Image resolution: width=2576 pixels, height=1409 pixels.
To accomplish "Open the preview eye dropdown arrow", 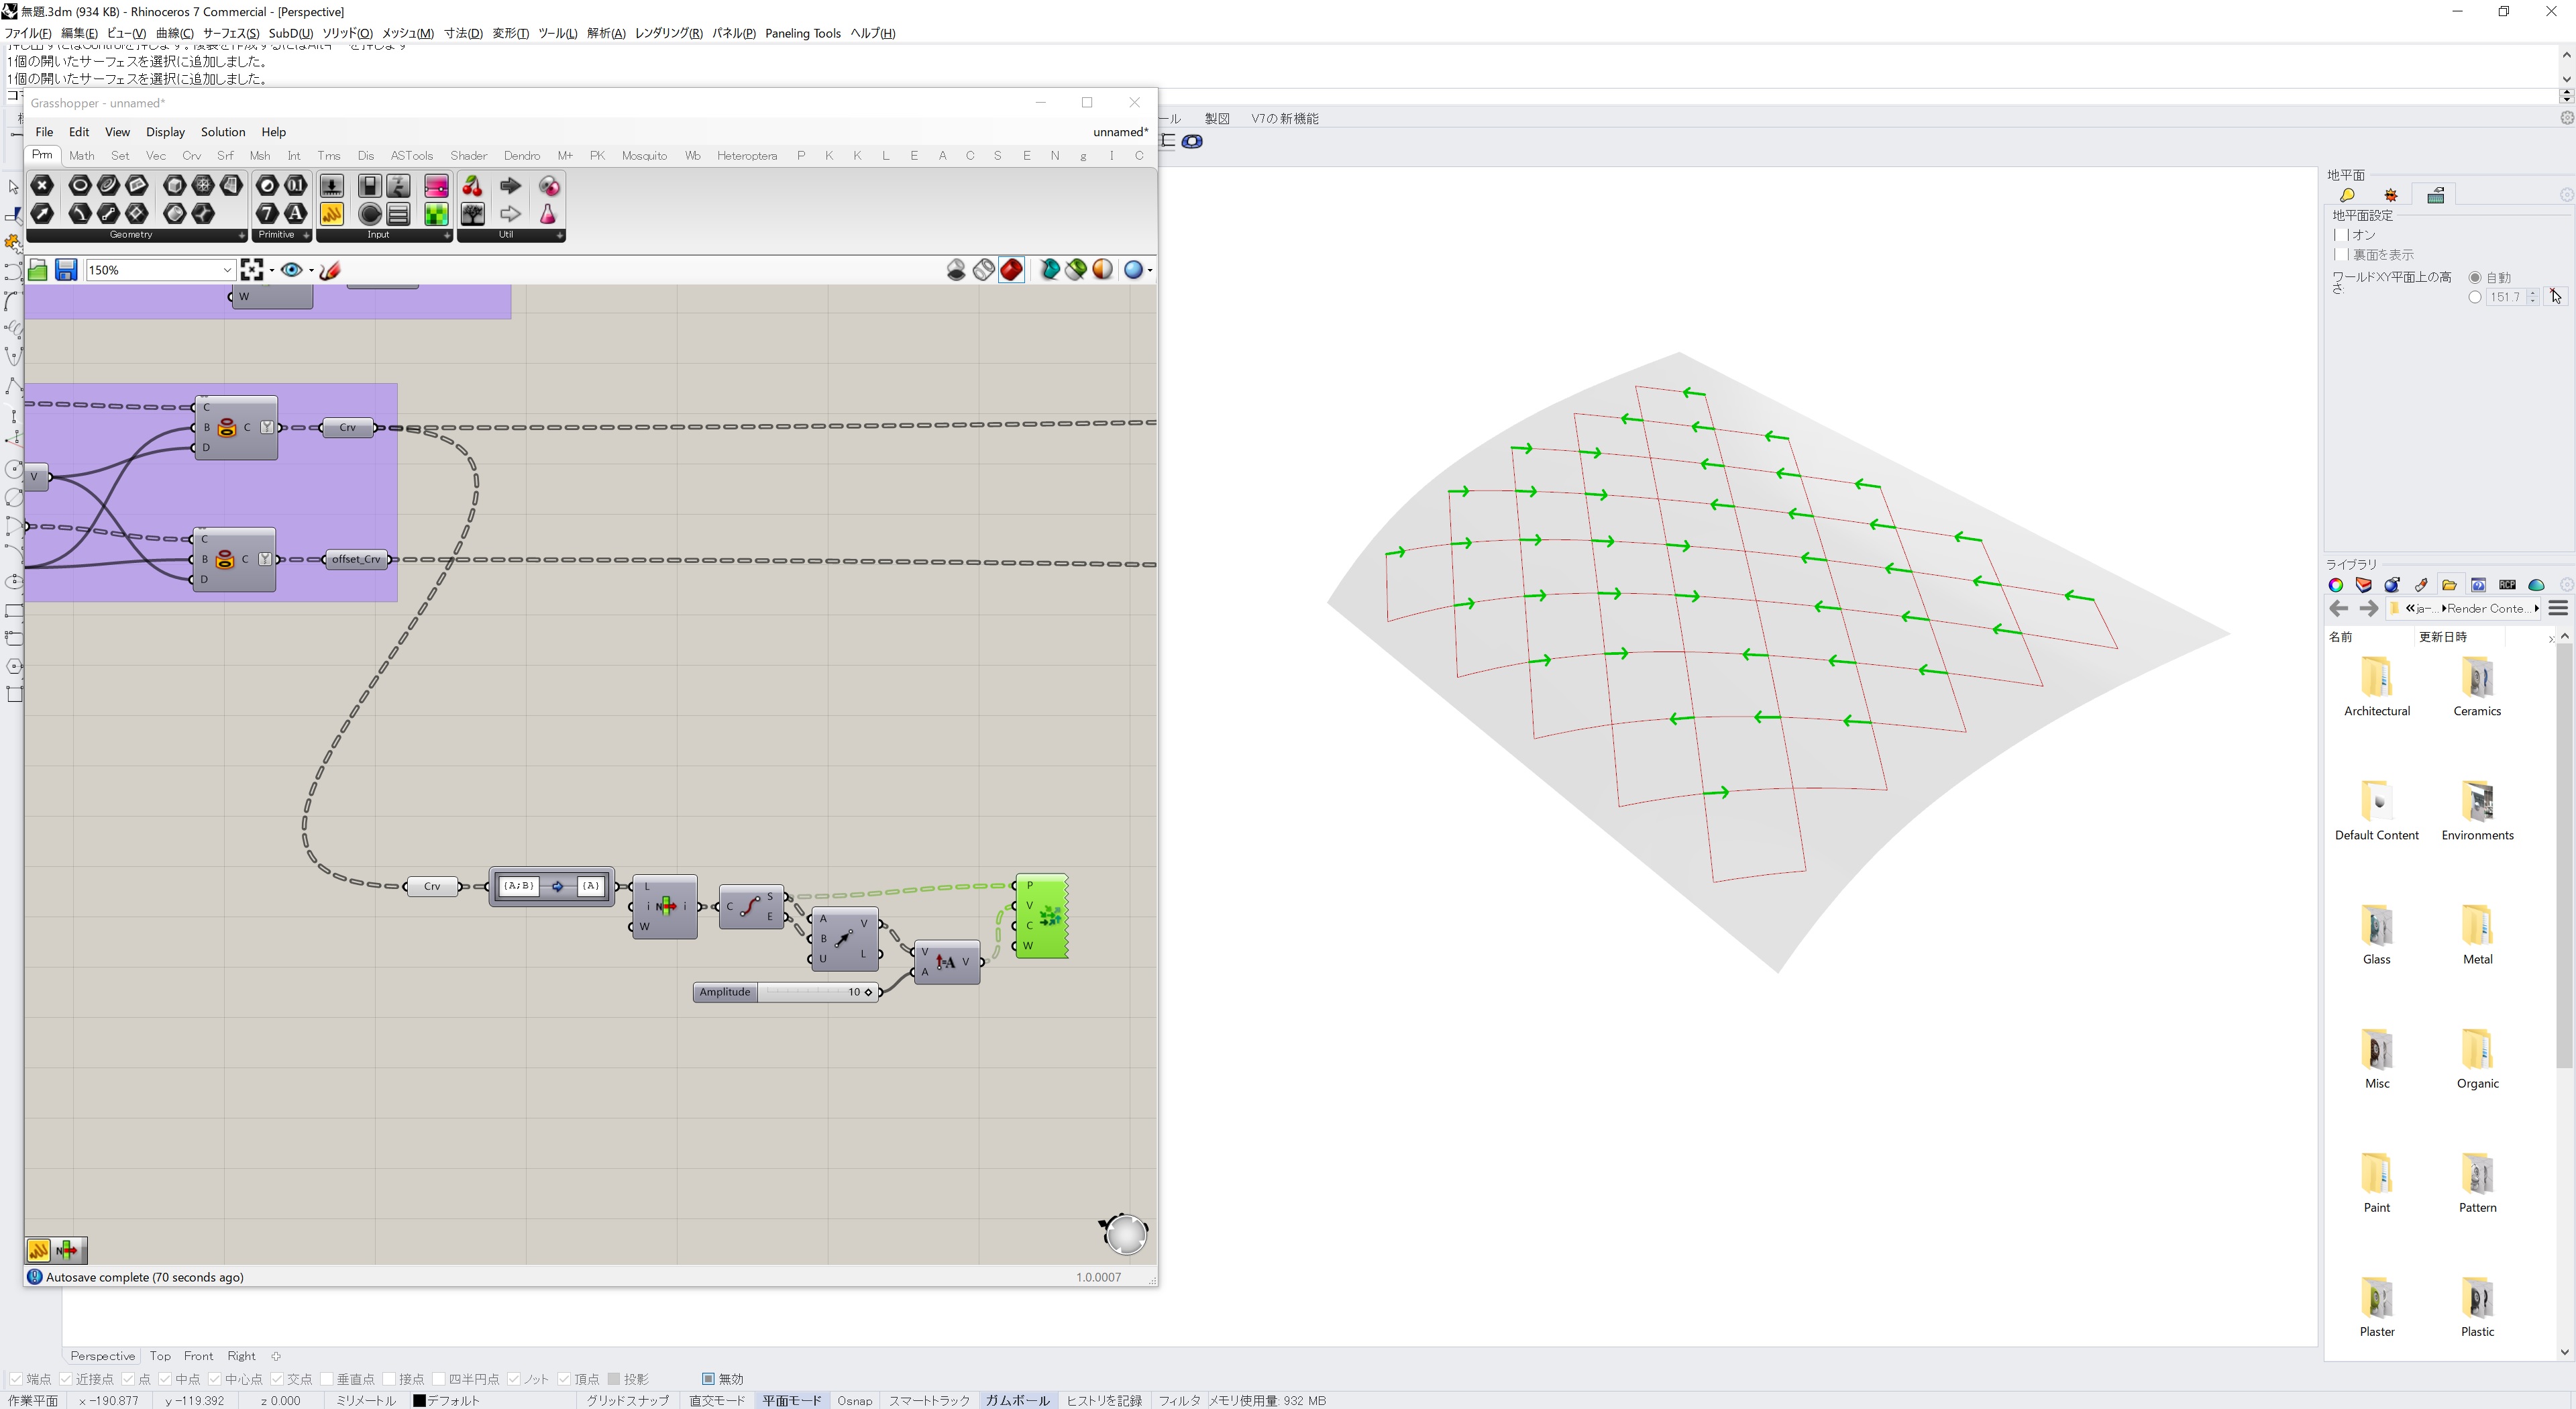I will point(311,270).
